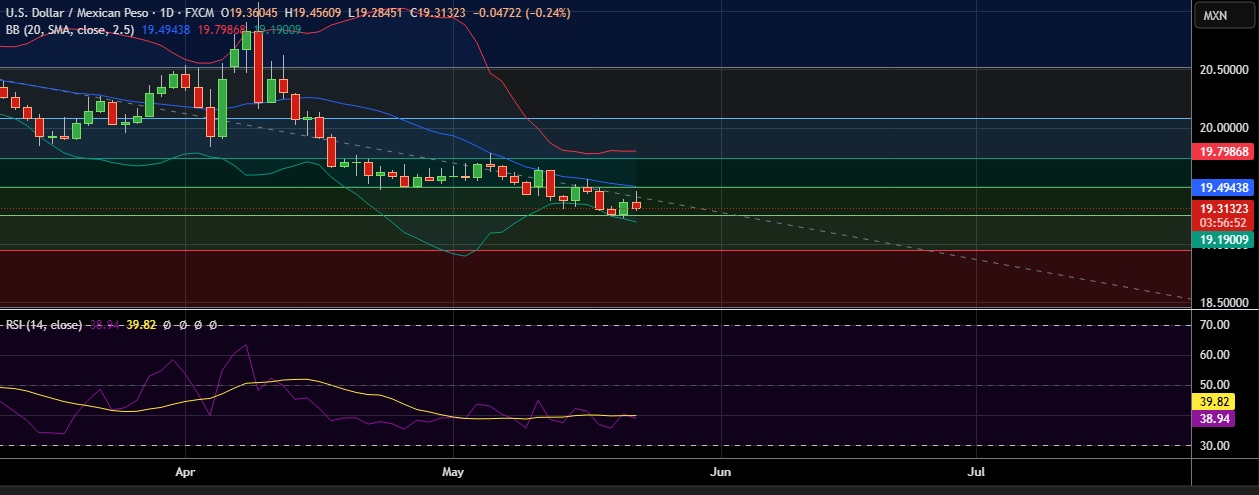1259x495 pixels.
Task: Click the Apr date on time axis
Action: pyautogui.click(x=184, y=469)
